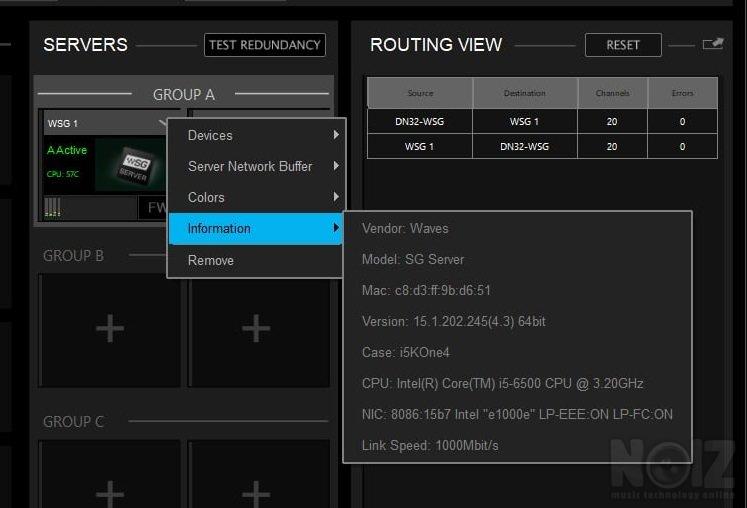Click the FW button on WSG 1
The width and height of the screenshot is (747, 508).
point(155,208)
